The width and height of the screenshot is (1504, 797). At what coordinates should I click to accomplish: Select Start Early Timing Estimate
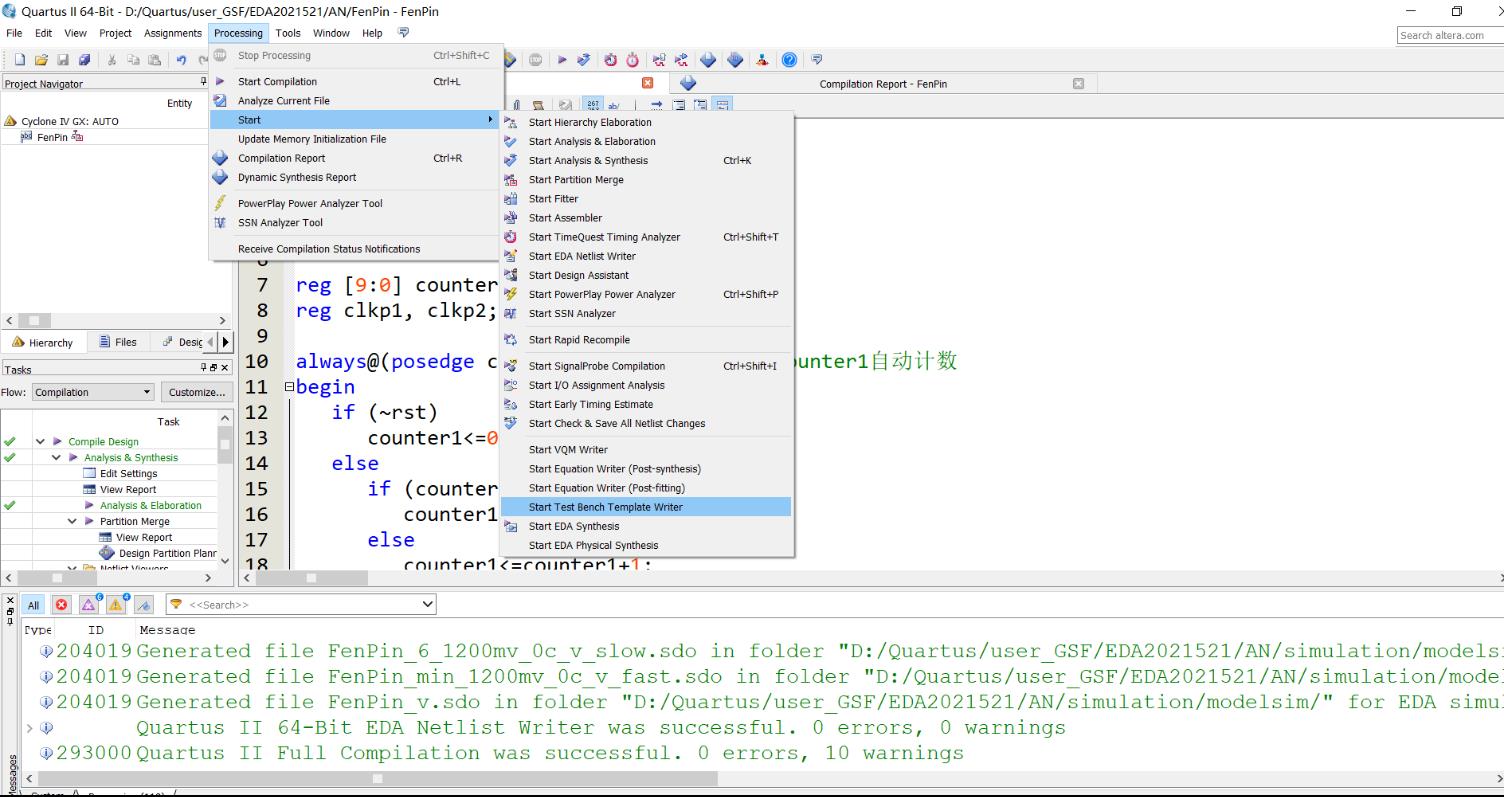tap(646, 404)
